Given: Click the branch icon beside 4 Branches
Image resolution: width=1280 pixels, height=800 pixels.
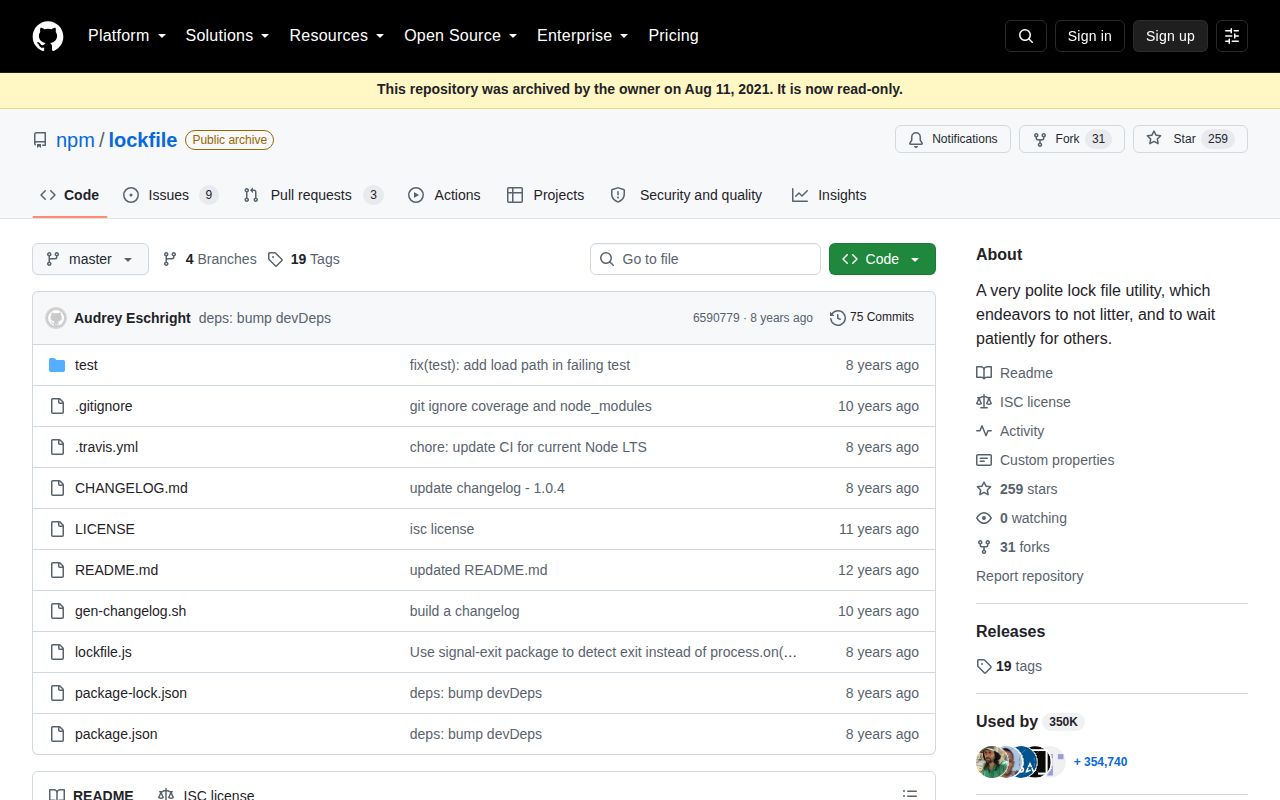Looking at the screenshot, I should (170, 259).
